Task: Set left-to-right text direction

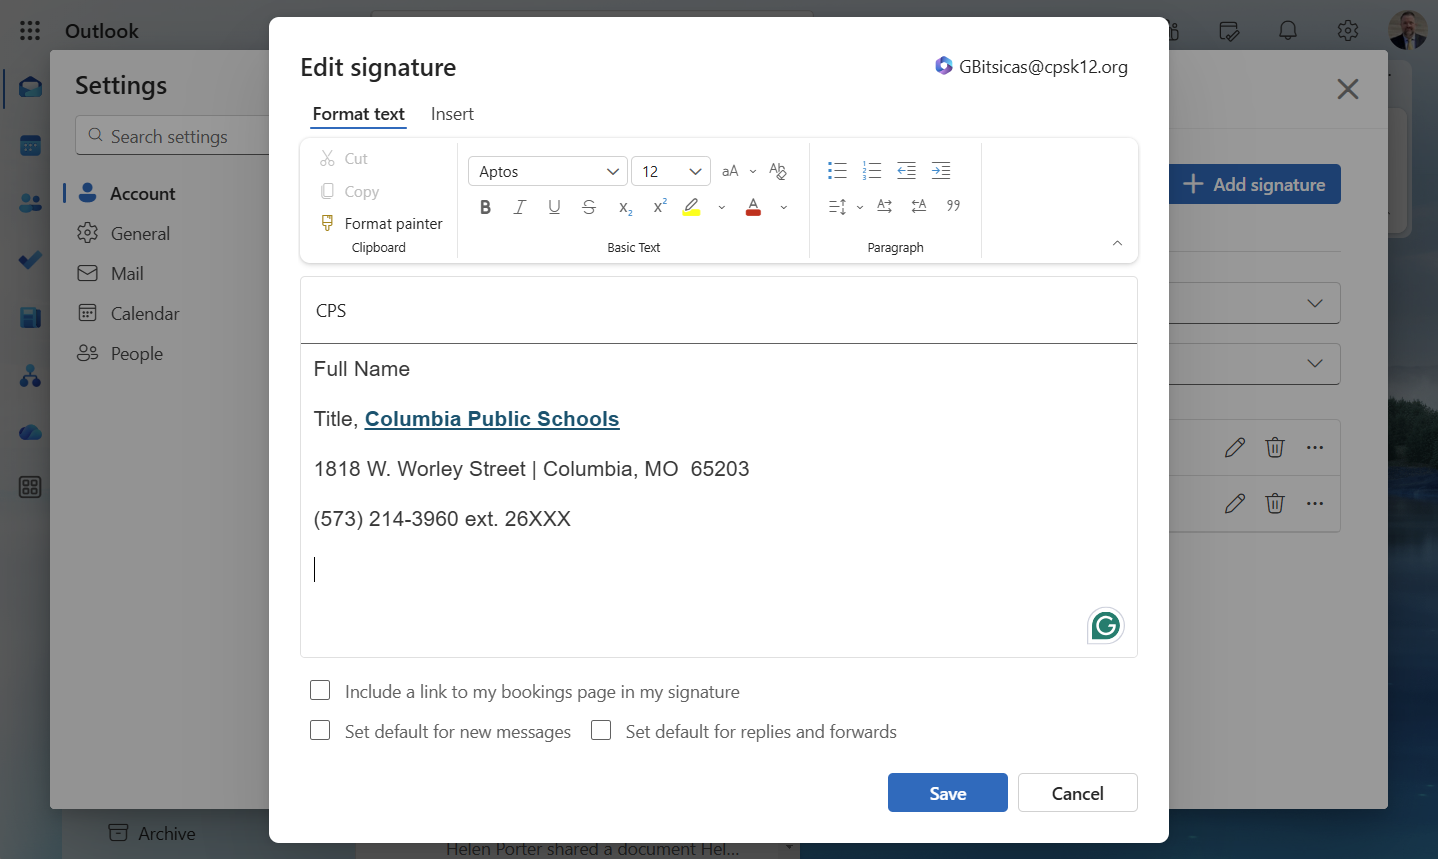Action: pyautogui.click(x=884, y=206)
